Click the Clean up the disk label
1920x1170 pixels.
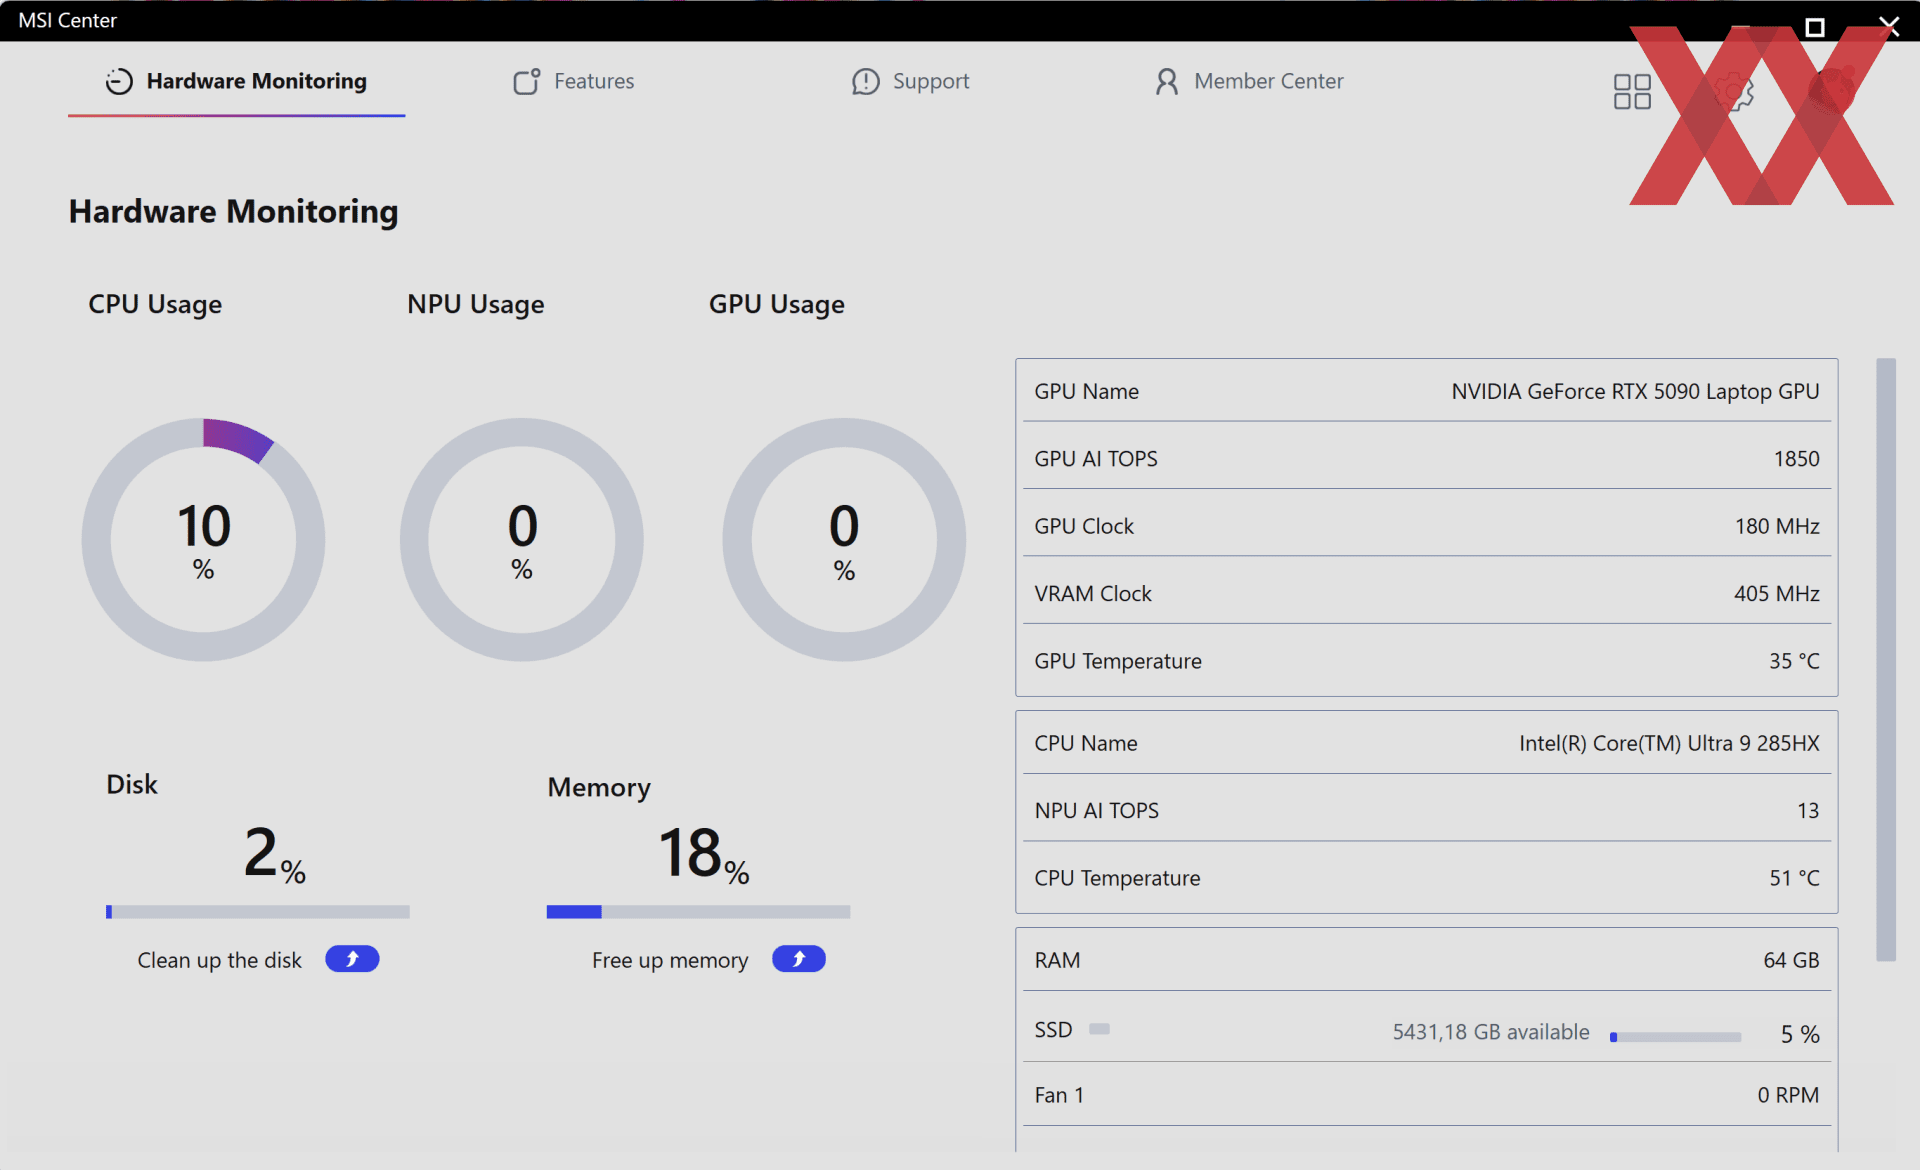tap(219, 960)
